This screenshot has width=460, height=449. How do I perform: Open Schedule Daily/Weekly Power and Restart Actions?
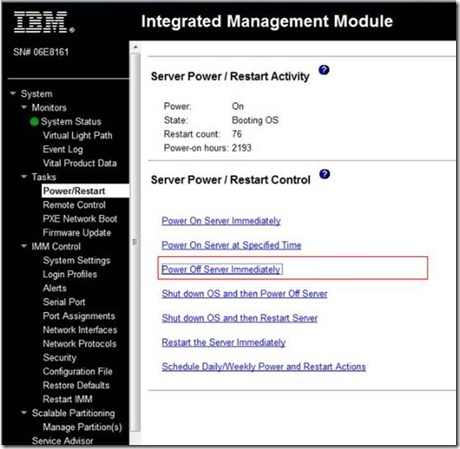[x=264, y=367]
